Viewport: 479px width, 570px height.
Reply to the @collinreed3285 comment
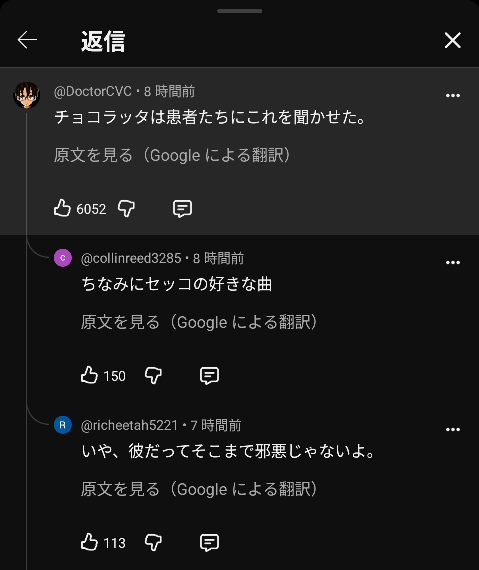tap(209, 376)
